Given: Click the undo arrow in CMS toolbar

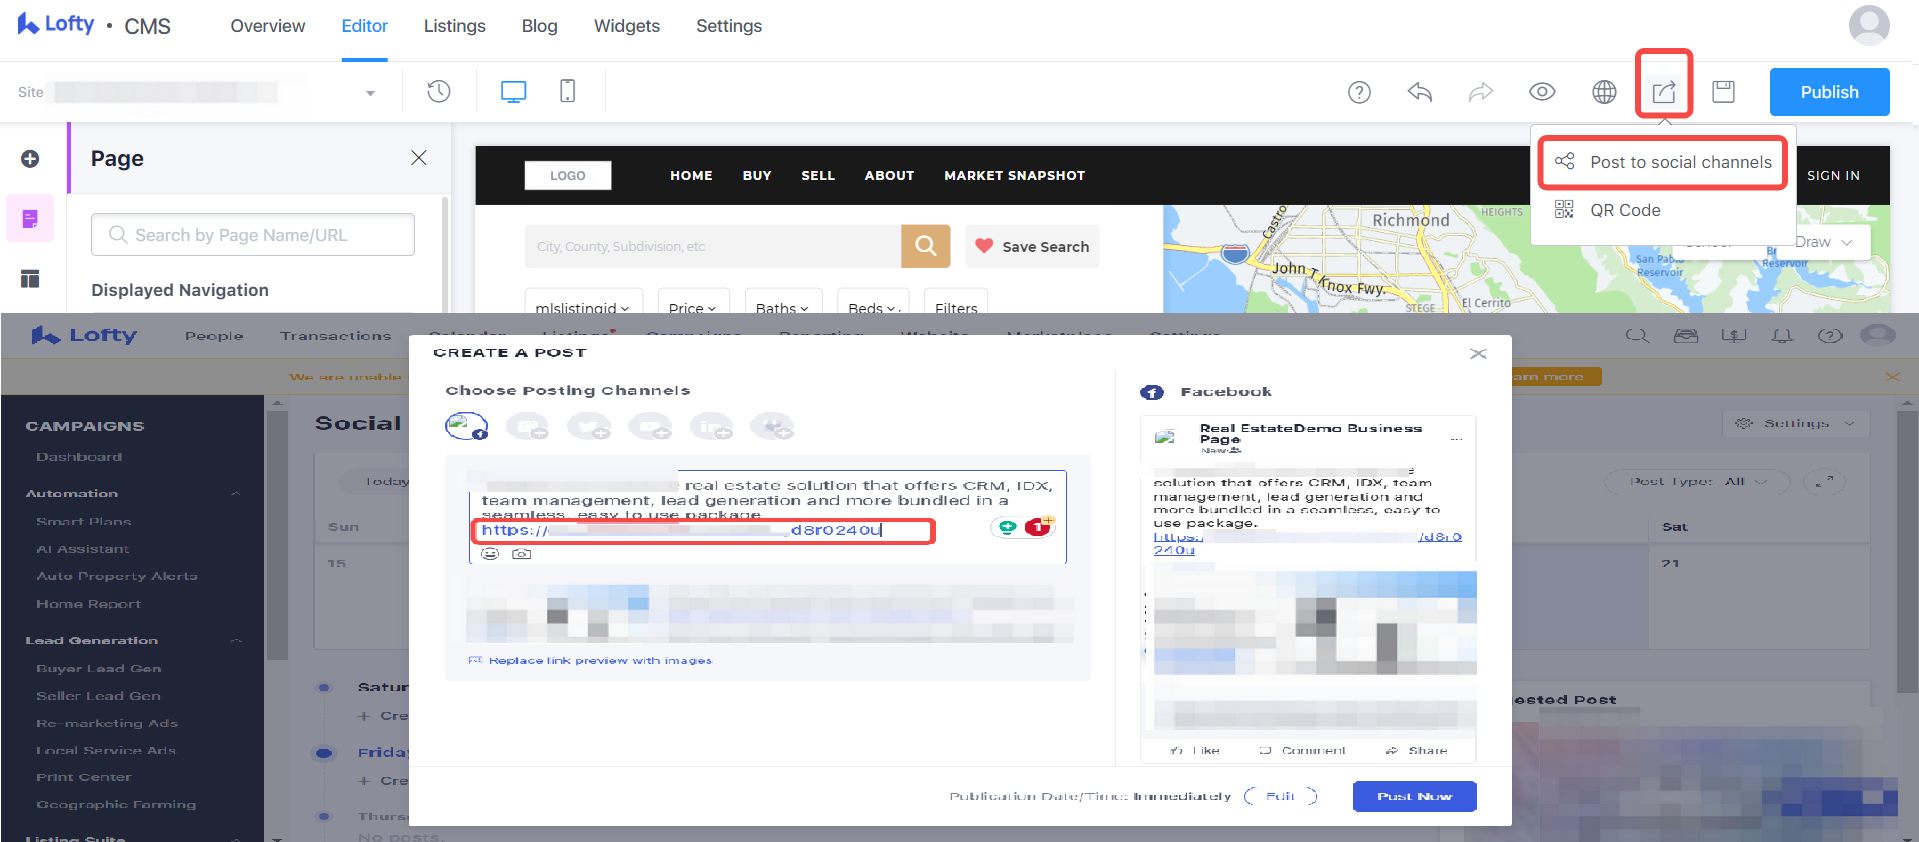Looking at the screenshot, I should (x=1420, y=92).
